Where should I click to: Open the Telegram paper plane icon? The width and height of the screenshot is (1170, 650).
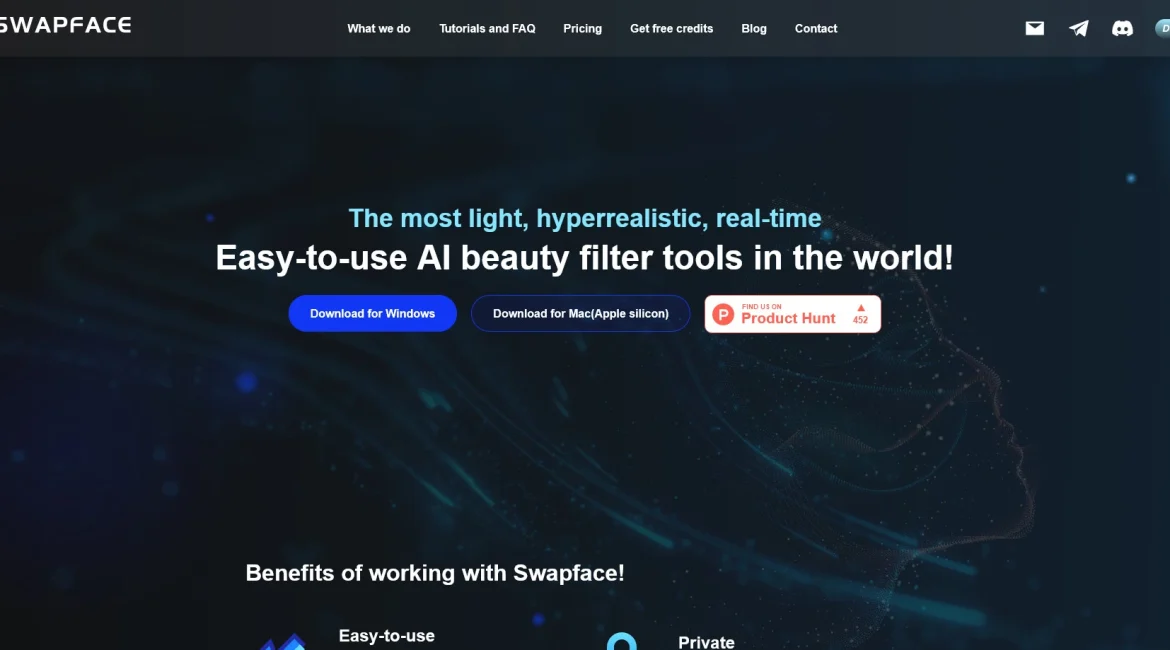(x=1078, y=28)
